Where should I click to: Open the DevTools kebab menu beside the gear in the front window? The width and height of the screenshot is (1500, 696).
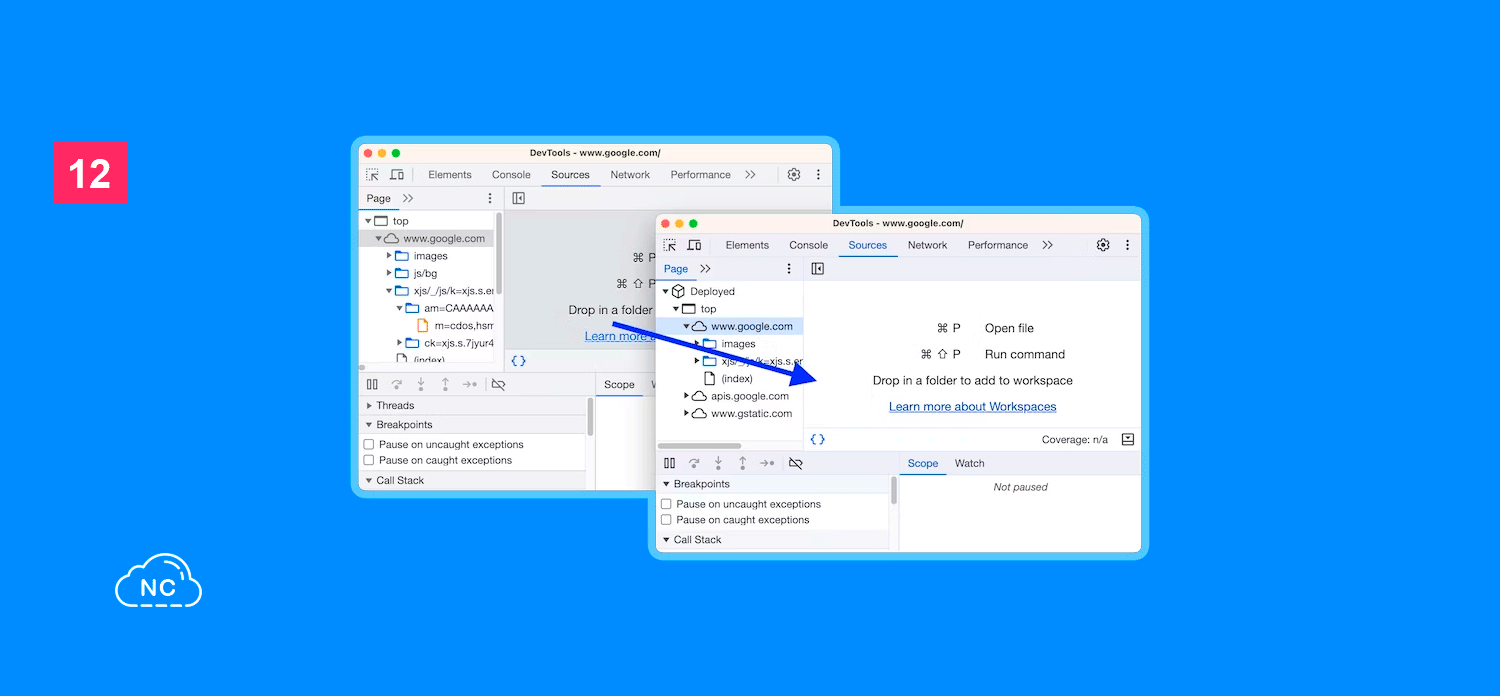[1127, 245]
